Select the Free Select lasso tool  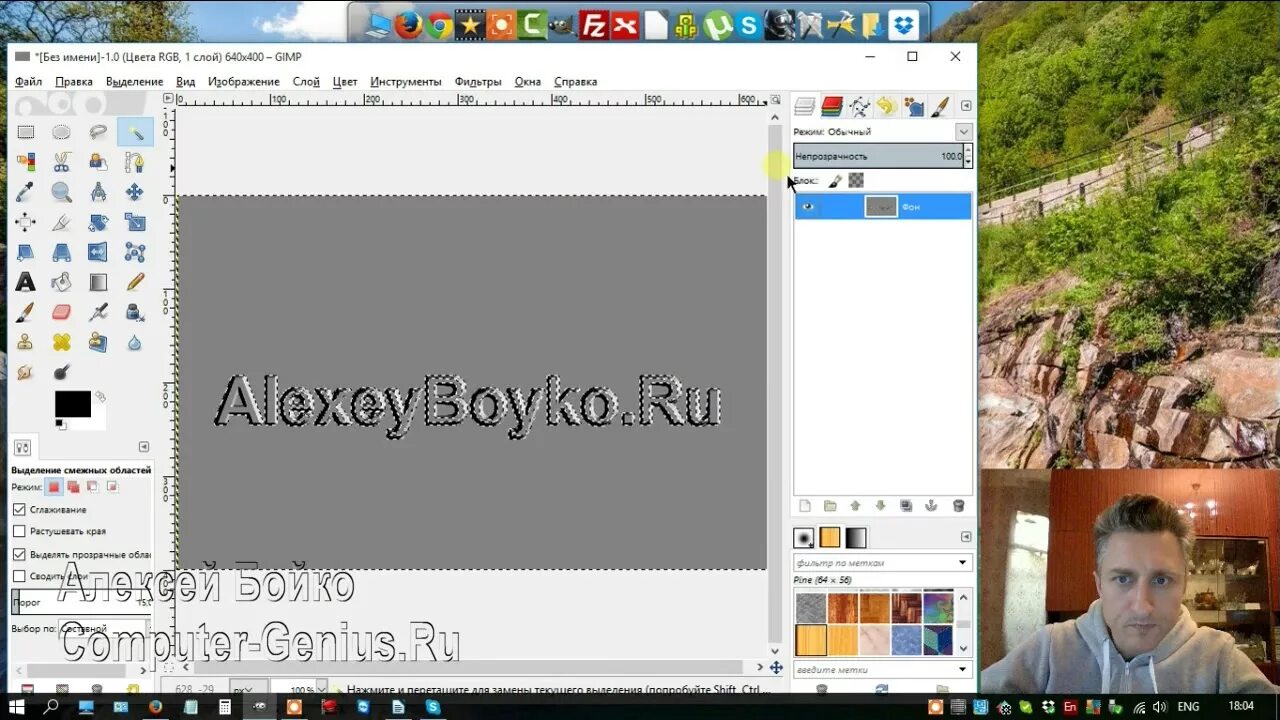click(x=98, y=132)
